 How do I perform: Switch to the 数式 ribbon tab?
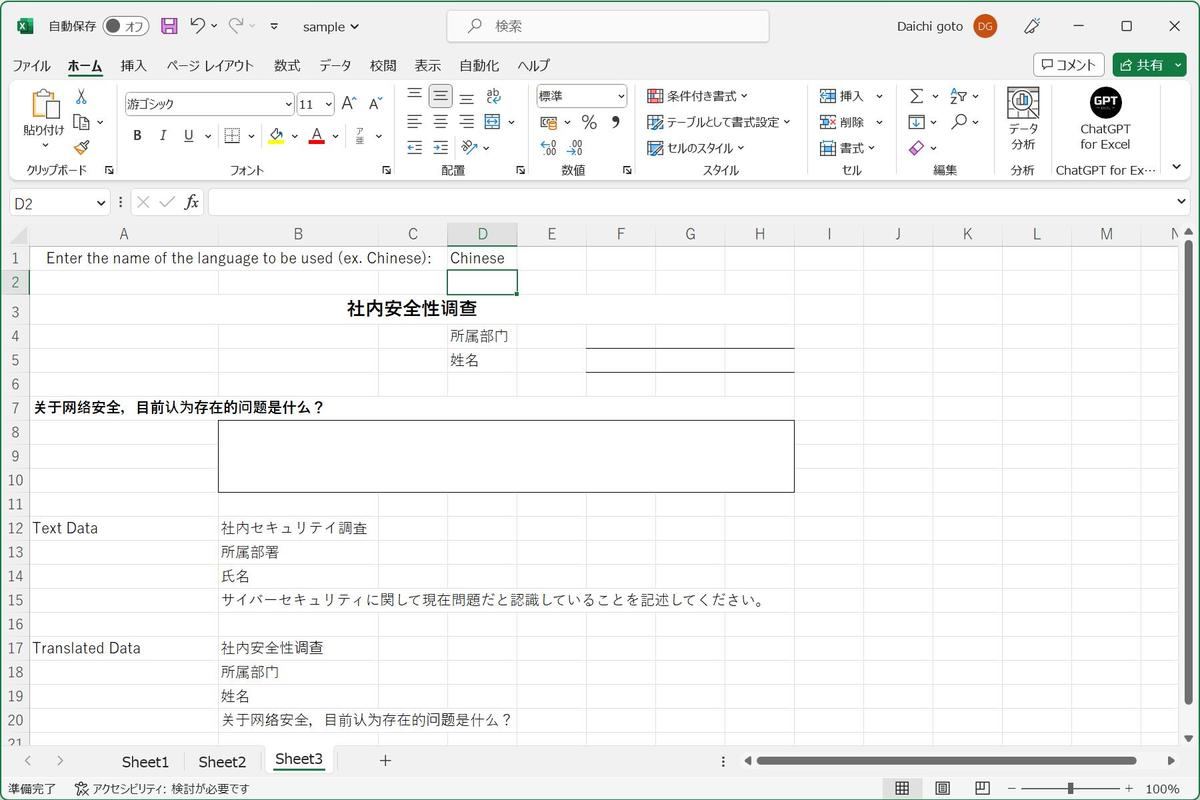pos(287,65)
